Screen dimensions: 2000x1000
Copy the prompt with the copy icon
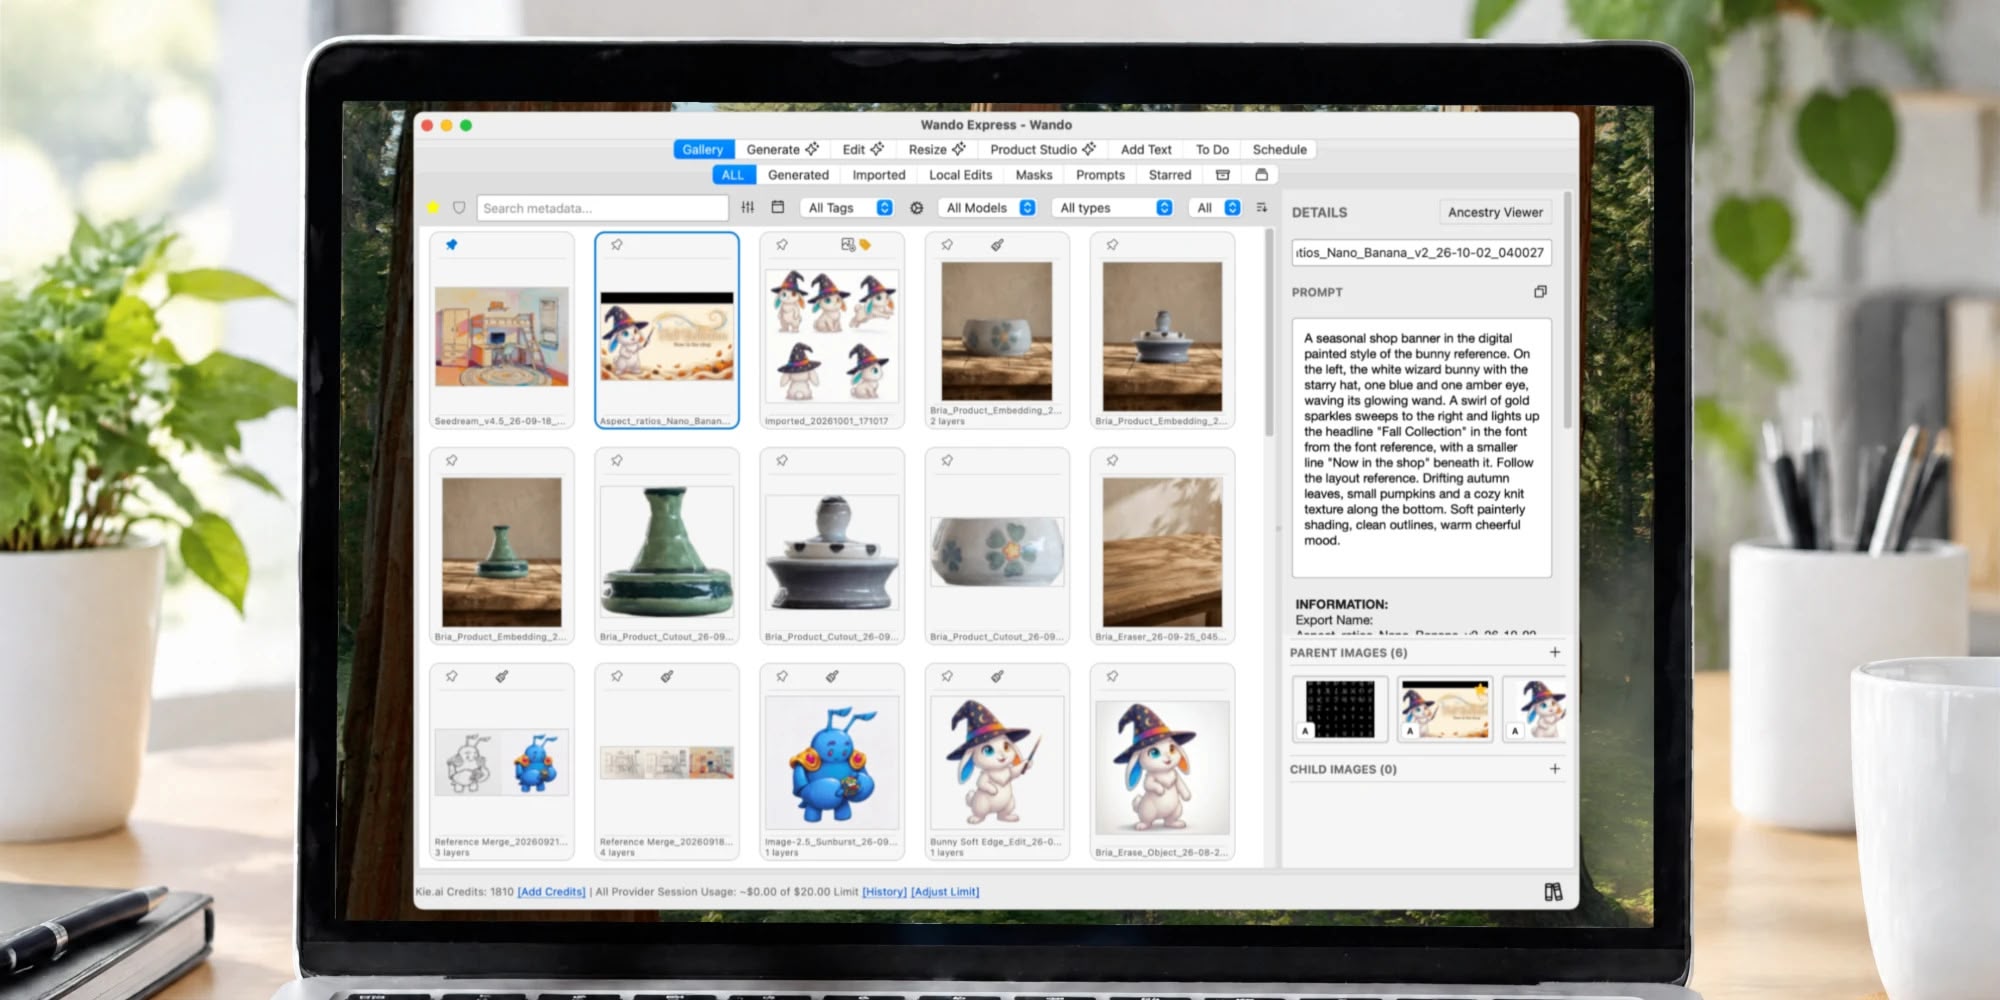tap(1540, 292)
